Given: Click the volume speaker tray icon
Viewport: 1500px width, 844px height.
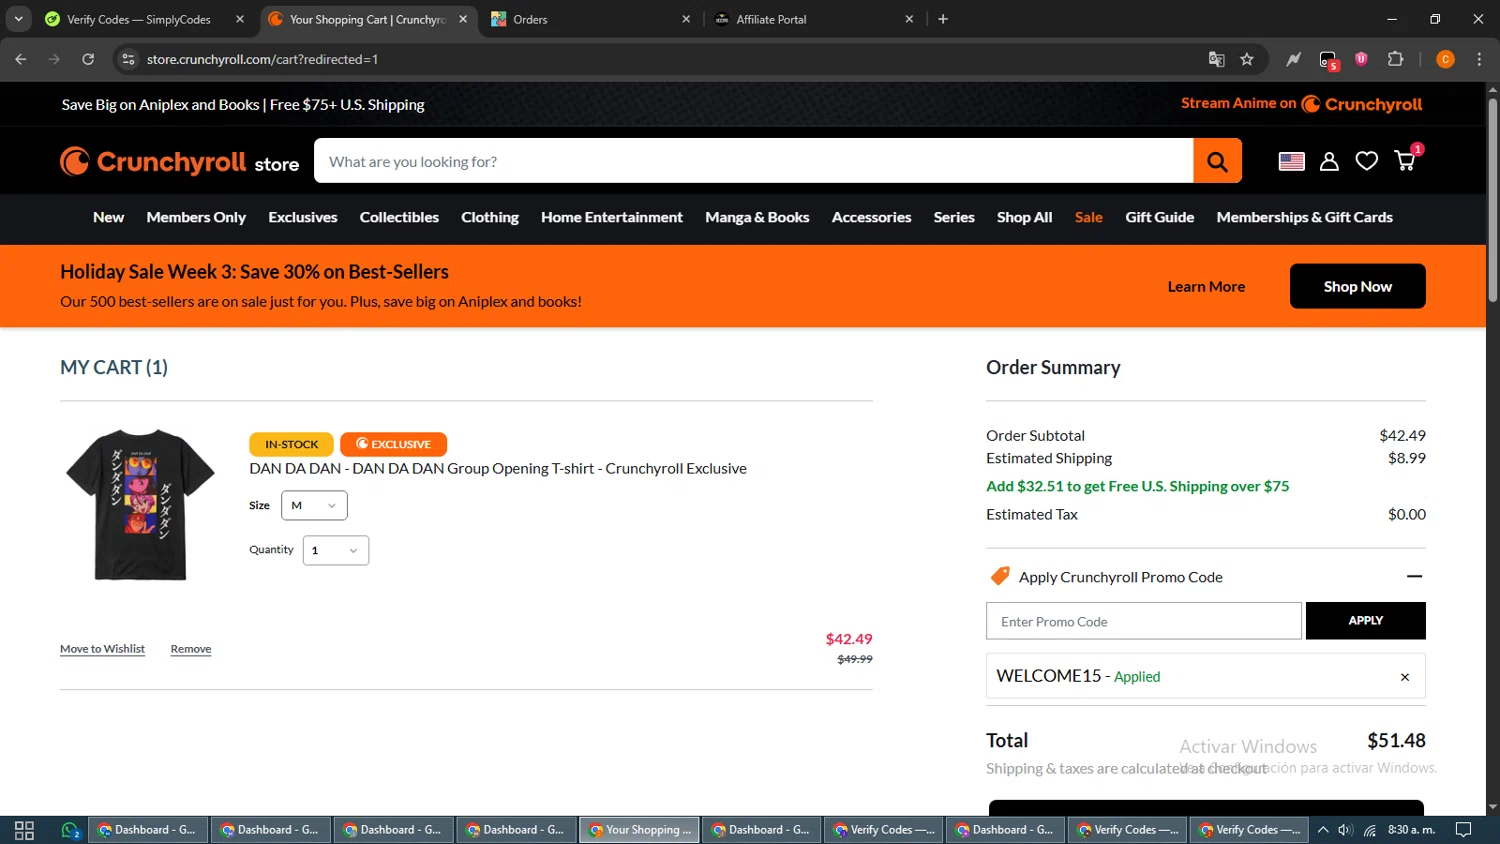Looking at the screenshot, I should tap(1345, 830).
